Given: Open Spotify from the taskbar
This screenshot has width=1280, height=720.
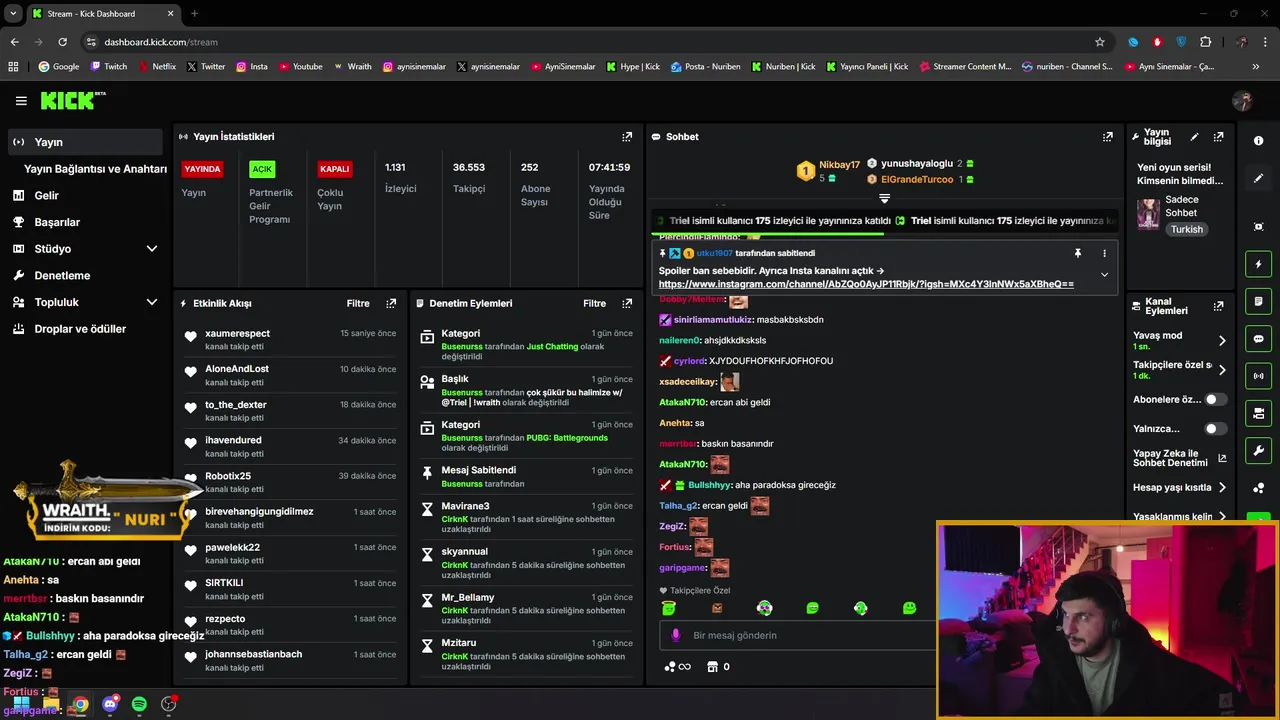Looking at the screenshot, I should point(139,704).
